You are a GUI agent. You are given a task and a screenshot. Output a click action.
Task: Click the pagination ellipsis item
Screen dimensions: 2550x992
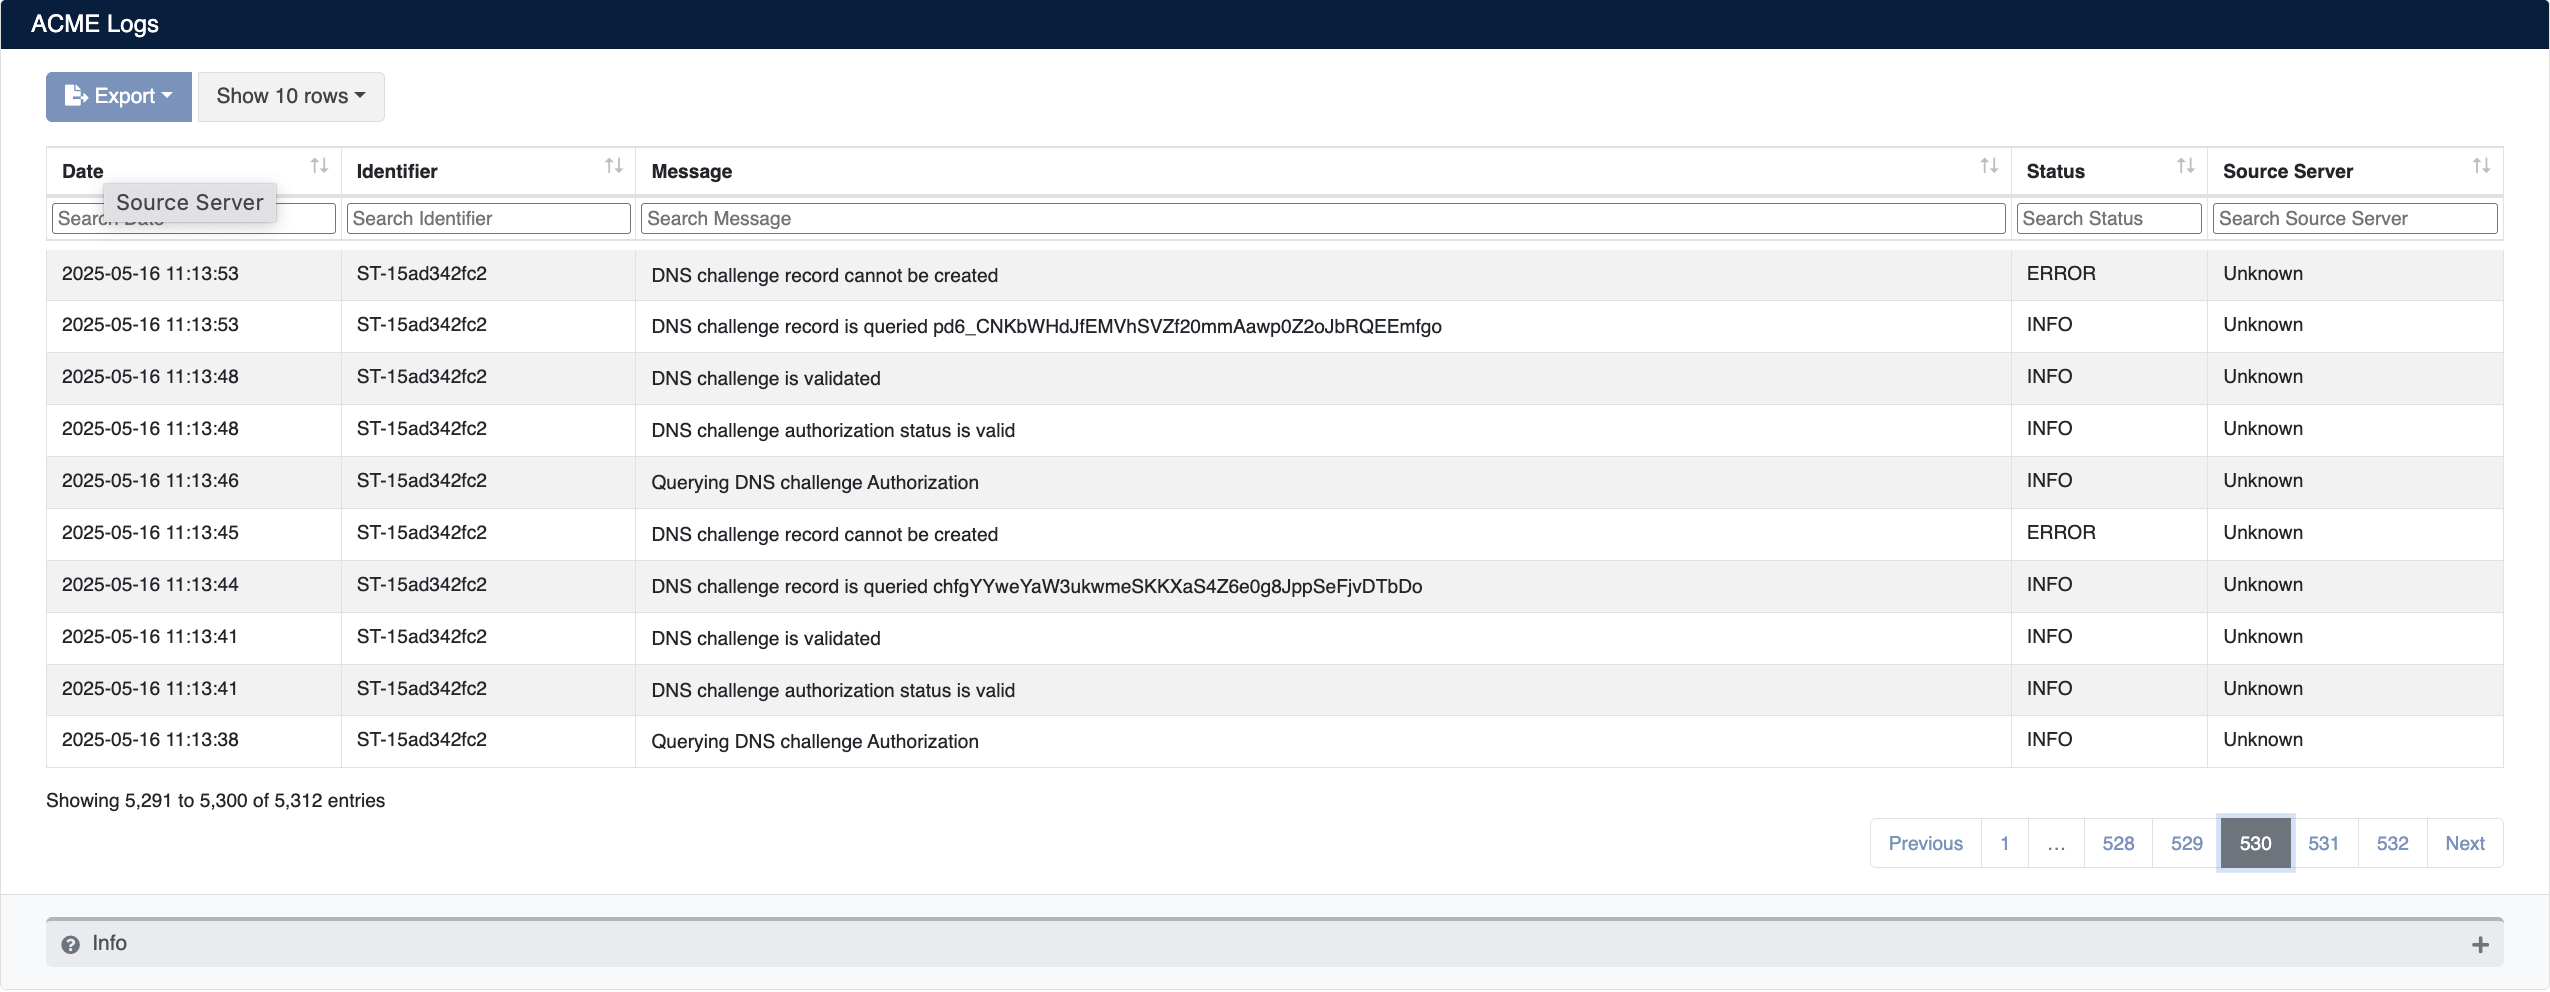point(2056,843)
